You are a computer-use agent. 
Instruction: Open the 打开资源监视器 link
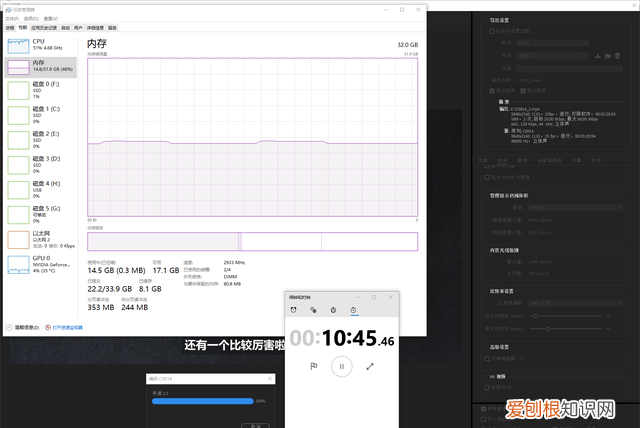click(67, 327)
